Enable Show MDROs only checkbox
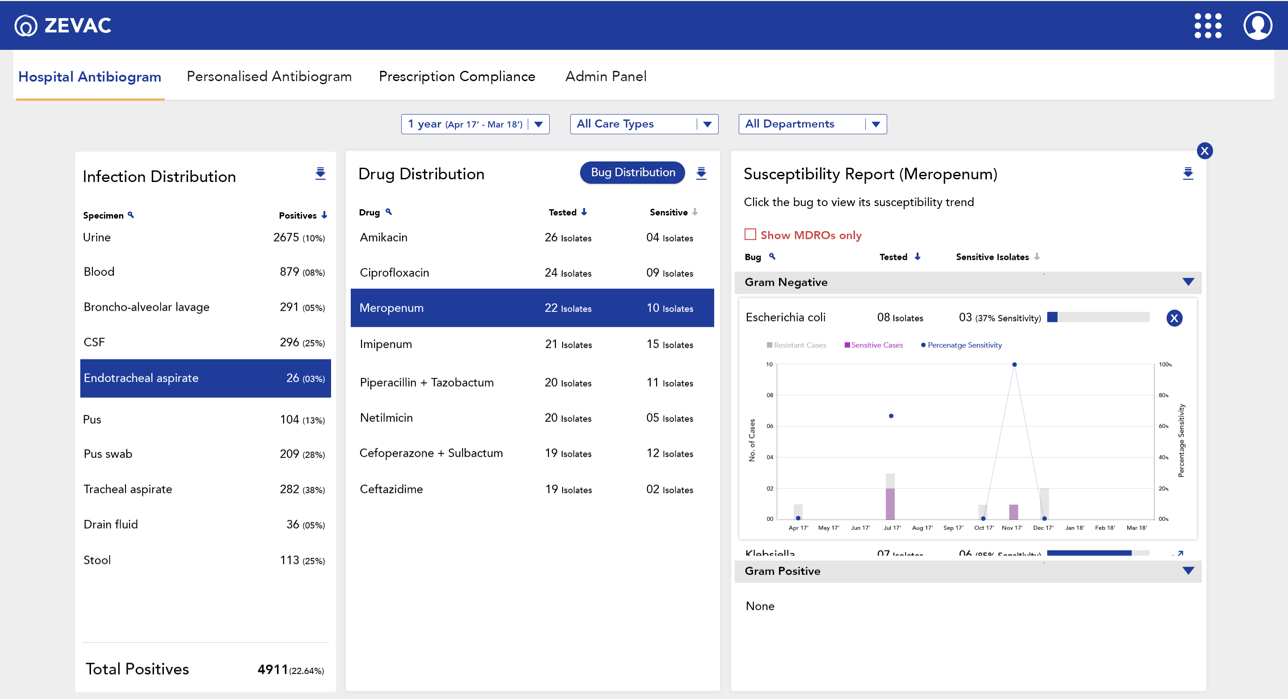1288x699 pixels. (x=750, y=235)
